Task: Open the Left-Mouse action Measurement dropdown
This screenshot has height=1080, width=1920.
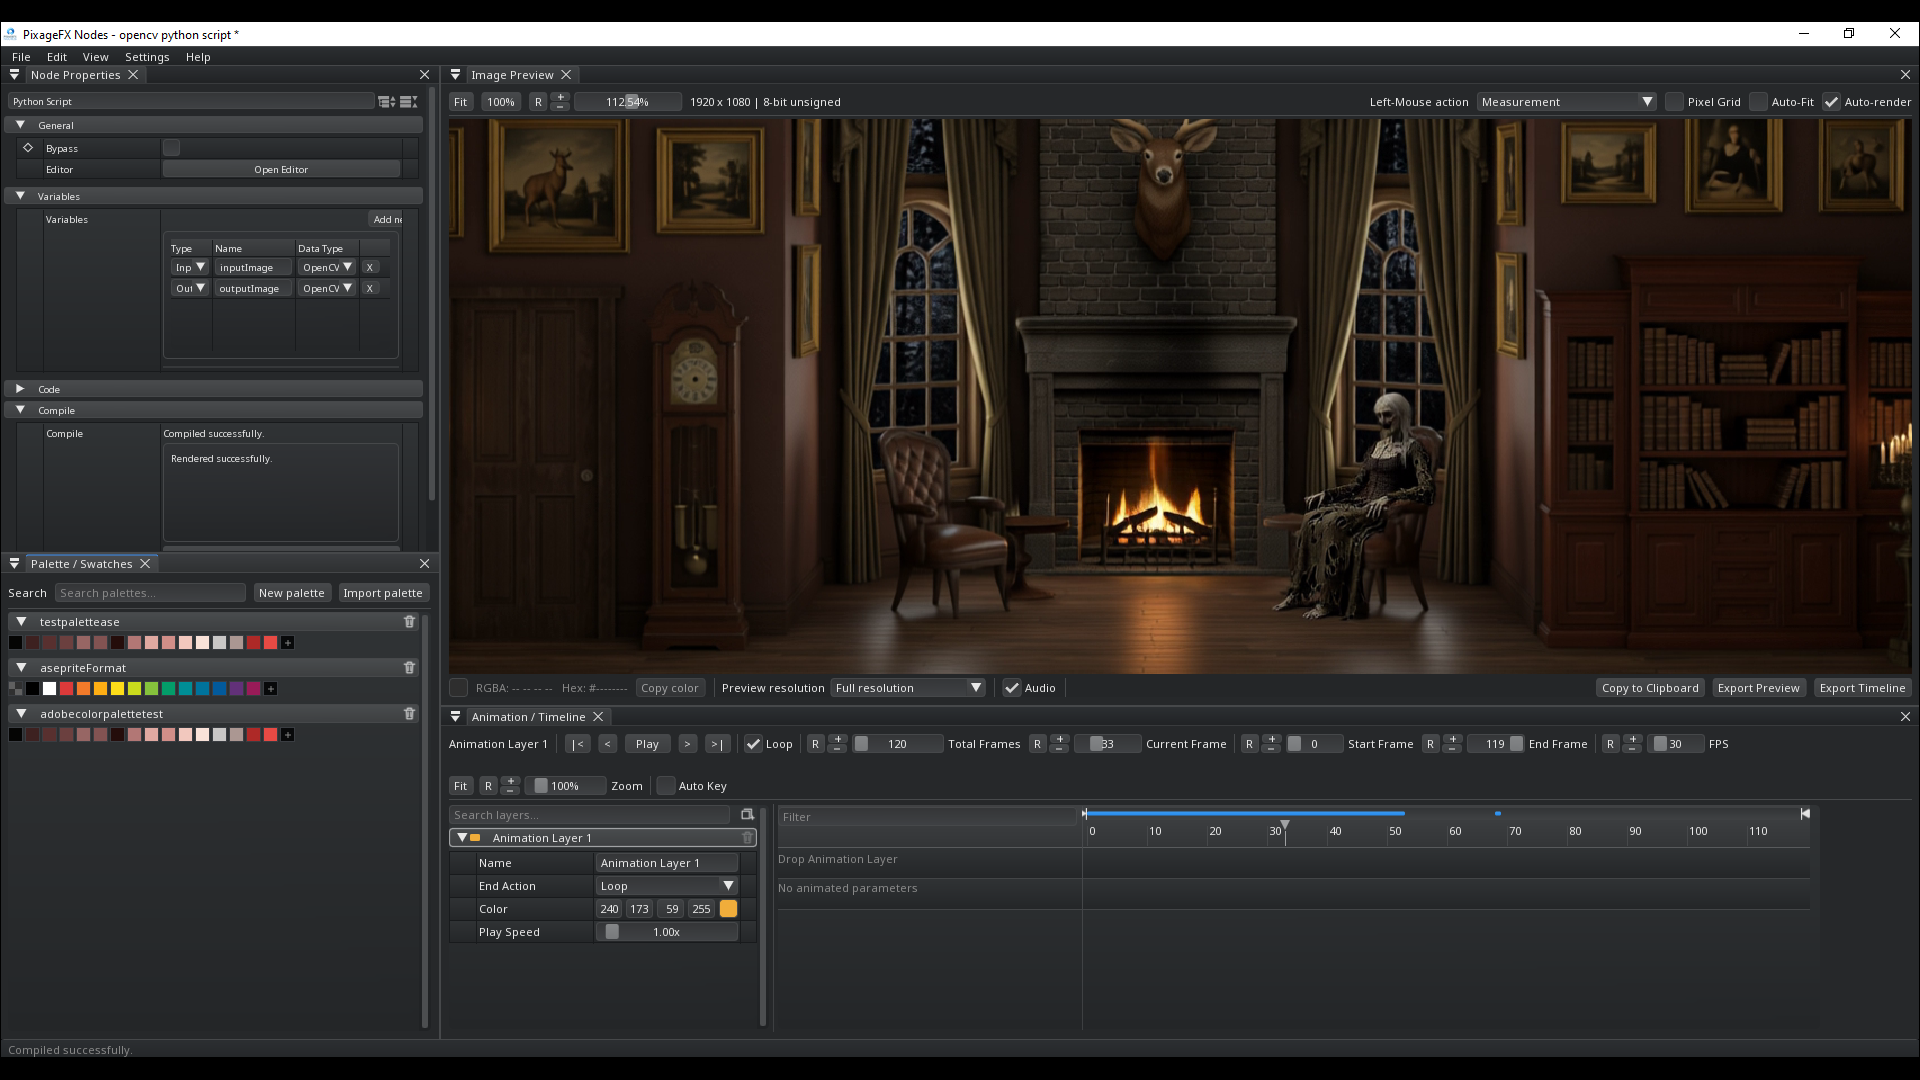Action: pyautogui.click(x=1567, y=101)
